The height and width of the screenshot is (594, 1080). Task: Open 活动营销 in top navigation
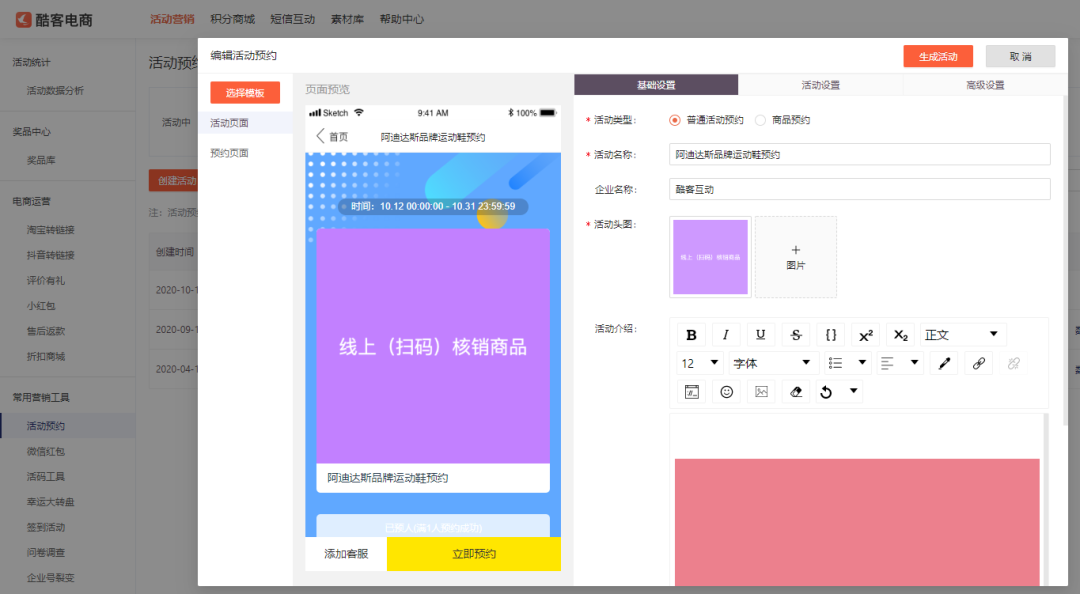pyautogui.click(x=172, y=19)
